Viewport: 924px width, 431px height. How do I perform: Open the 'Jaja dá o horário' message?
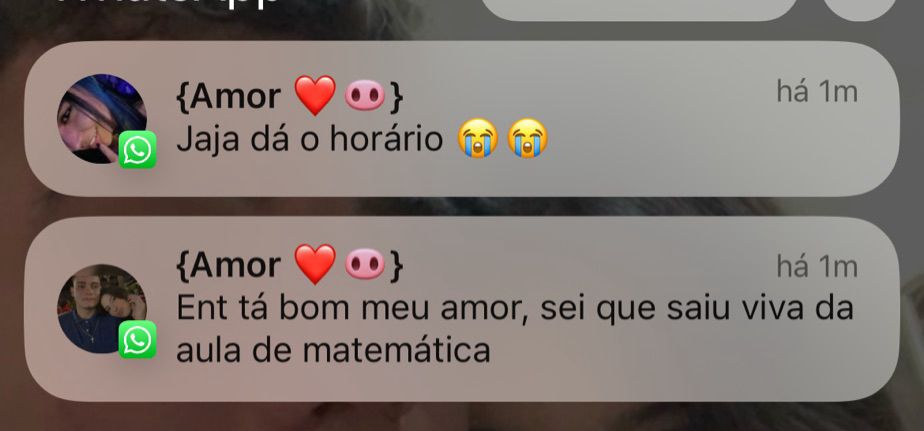pyautogui.click(x=462, y=119)
